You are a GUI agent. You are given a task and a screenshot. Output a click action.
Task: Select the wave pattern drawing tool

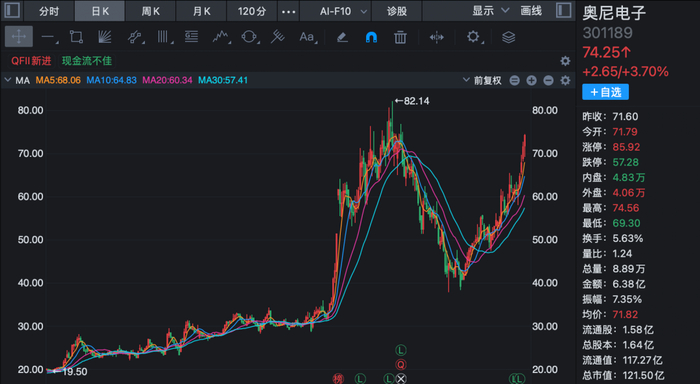221,37
